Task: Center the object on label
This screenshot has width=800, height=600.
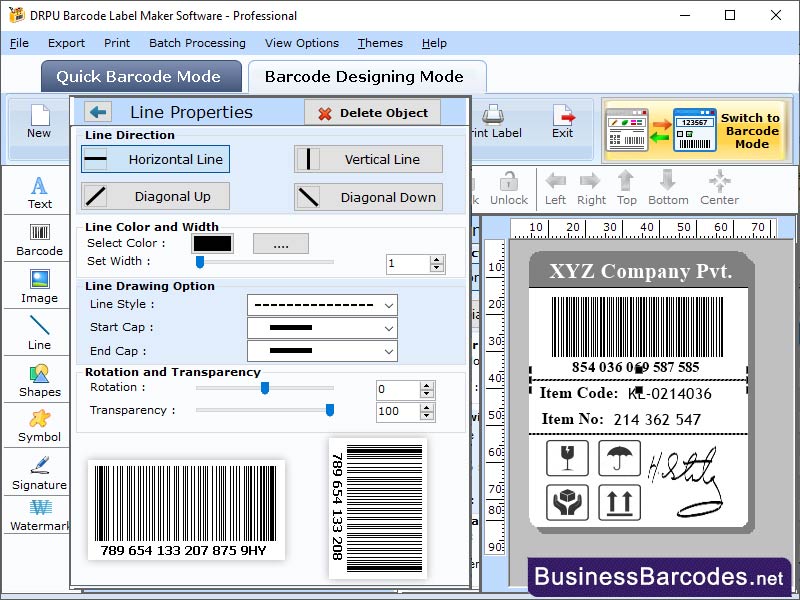Action: (719, 188)
